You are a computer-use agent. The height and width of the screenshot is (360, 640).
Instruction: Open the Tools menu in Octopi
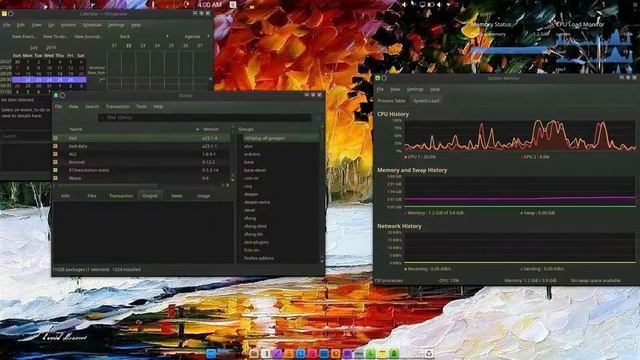point(141,107)
